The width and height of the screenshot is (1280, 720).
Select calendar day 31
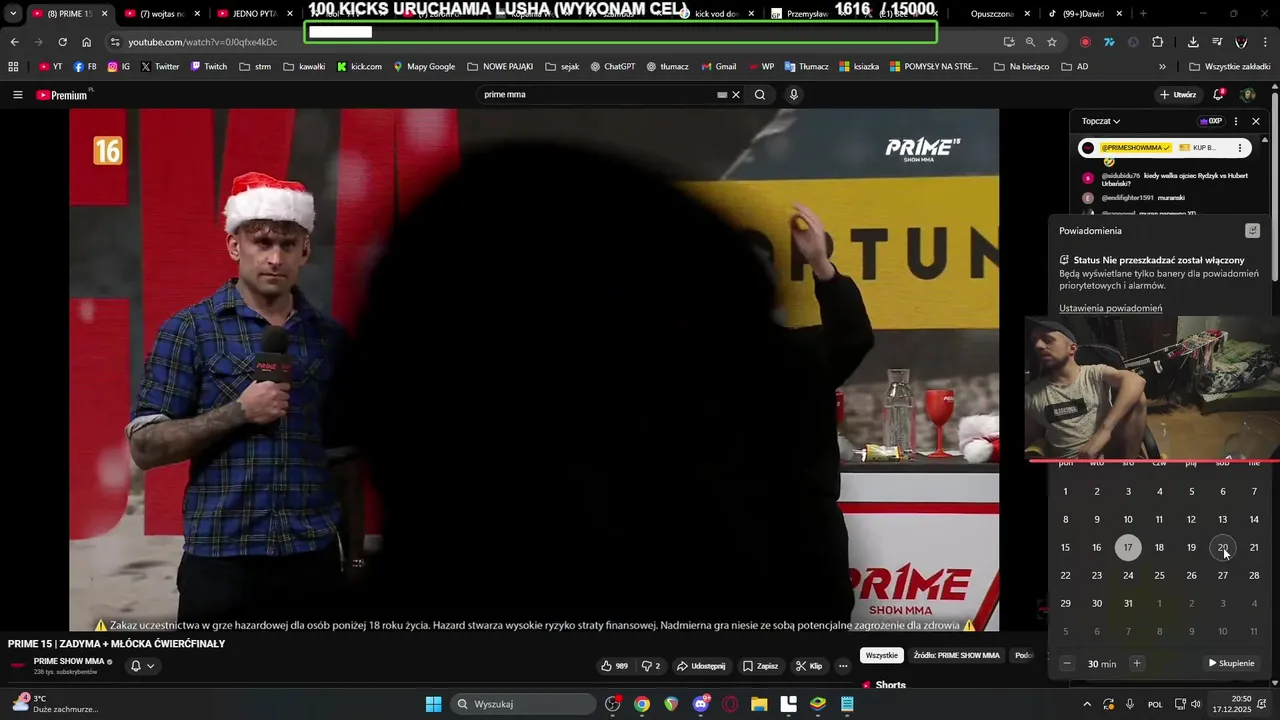point(1128,603)
